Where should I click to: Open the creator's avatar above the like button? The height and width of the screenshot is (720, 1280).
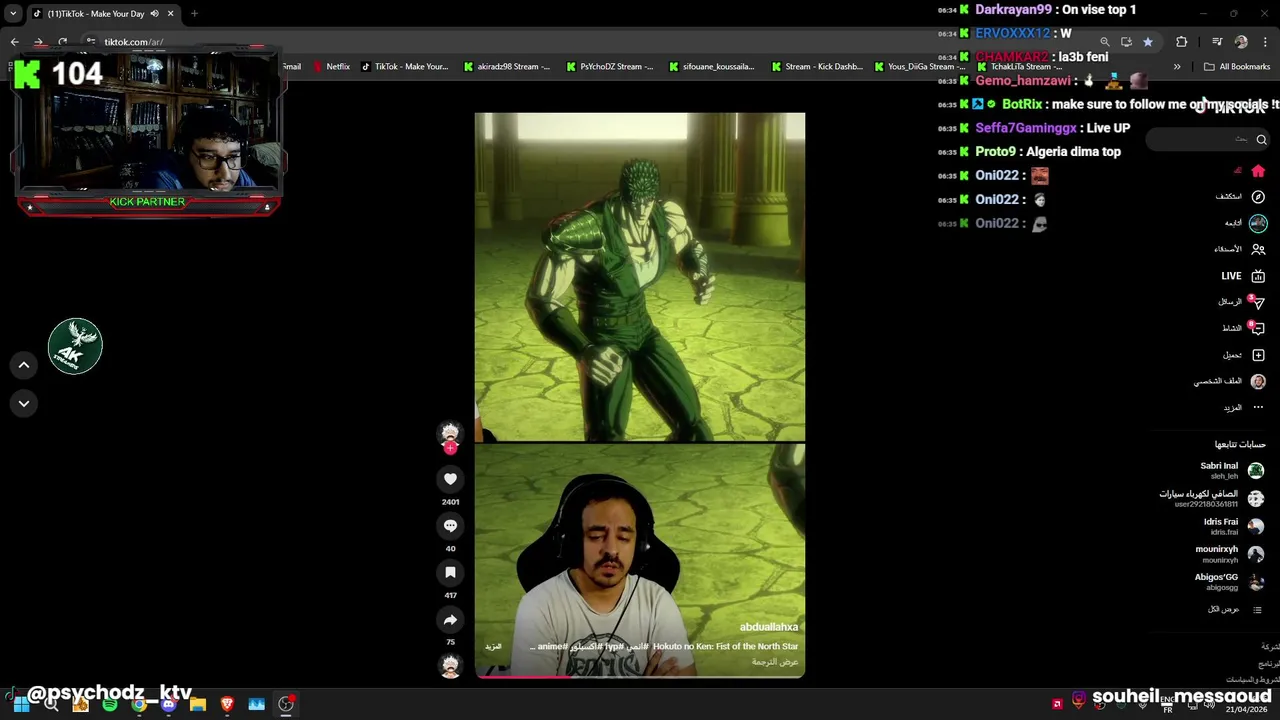tap(450, 432)
